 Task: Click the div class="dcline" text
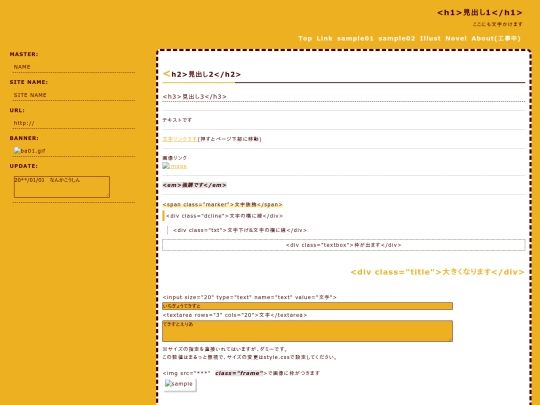pos(224,216)
